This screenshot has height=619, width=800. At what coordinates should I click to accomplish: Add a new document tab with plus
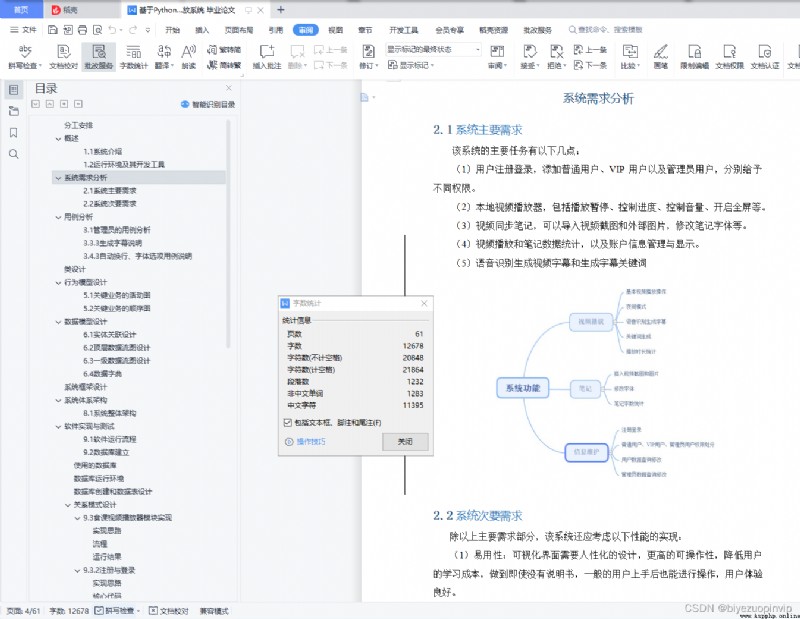281,10
